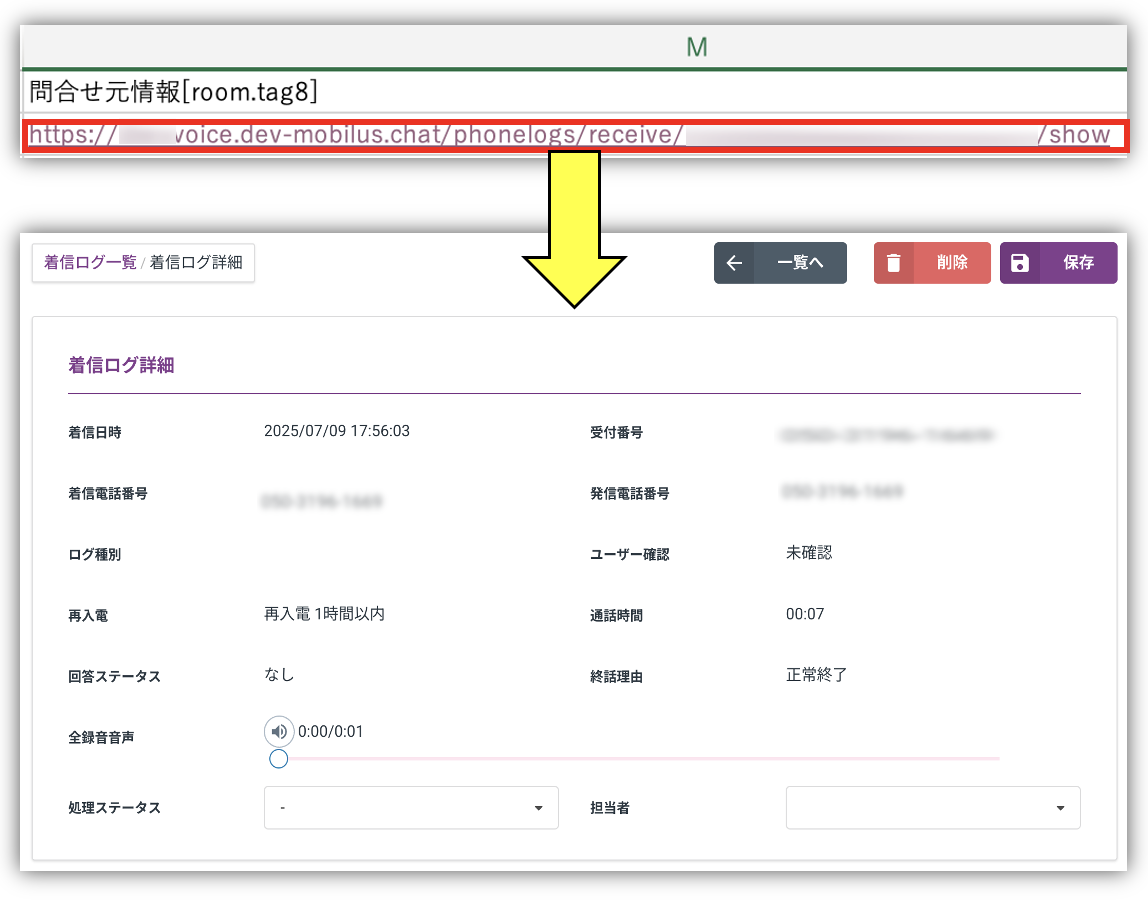
Task: Open the phonelogs receive URL link
Action: 570,135
